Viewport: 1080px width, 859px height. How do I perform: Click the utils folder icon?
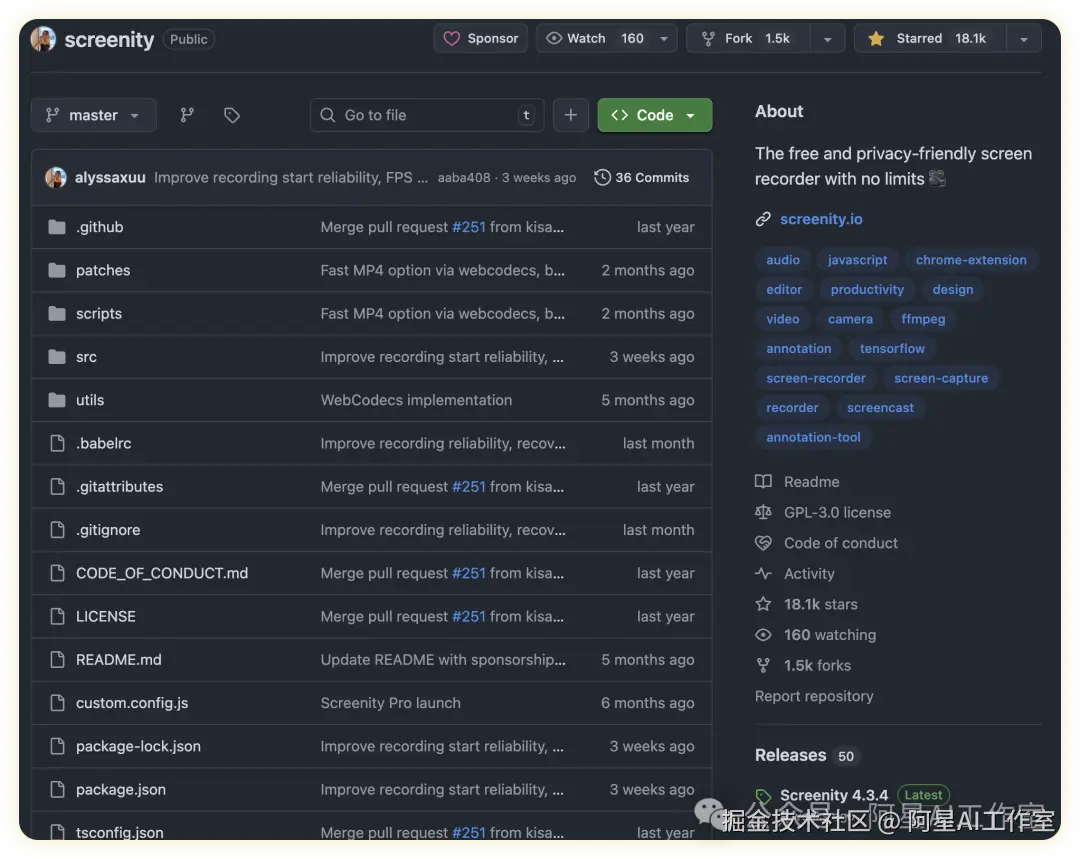click(57, 400)
